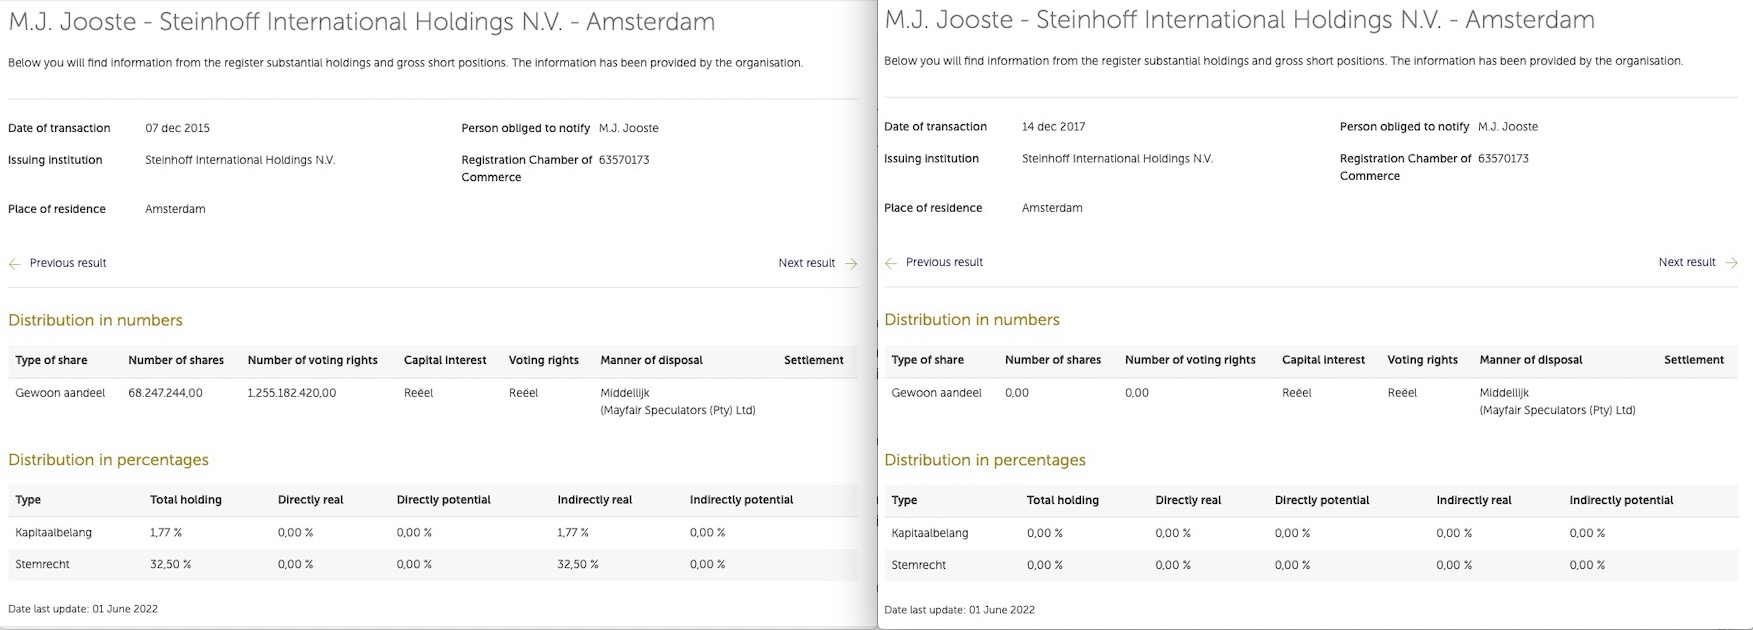The width and height of the screenshot is (1753, 630).
Task: Click registration number 63570173 in 2017 filing
Action: tap(1503, 158)
